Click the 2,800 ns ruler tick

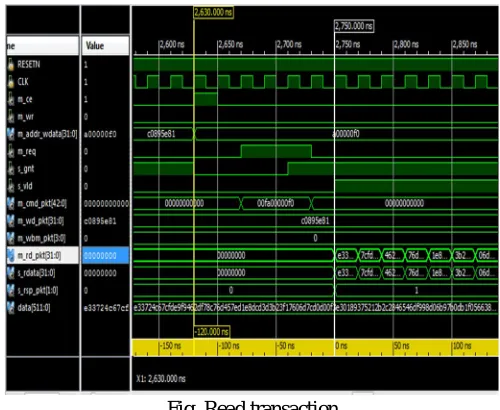coord(406,44)
